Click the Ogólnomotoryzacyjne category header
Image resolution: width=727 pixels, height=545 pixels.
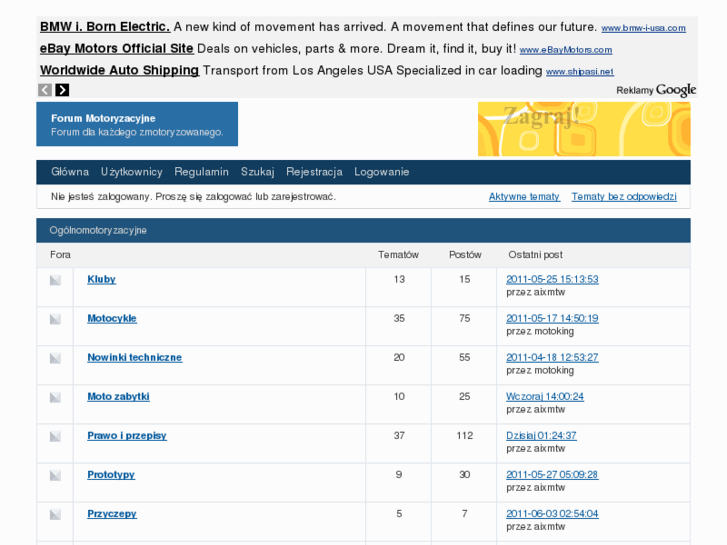coord(98,231)
